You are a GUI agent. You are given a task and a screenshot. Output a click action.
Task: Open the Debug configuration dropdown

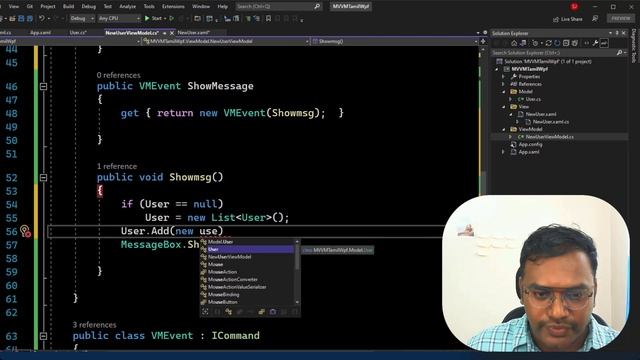click(82, 18)
